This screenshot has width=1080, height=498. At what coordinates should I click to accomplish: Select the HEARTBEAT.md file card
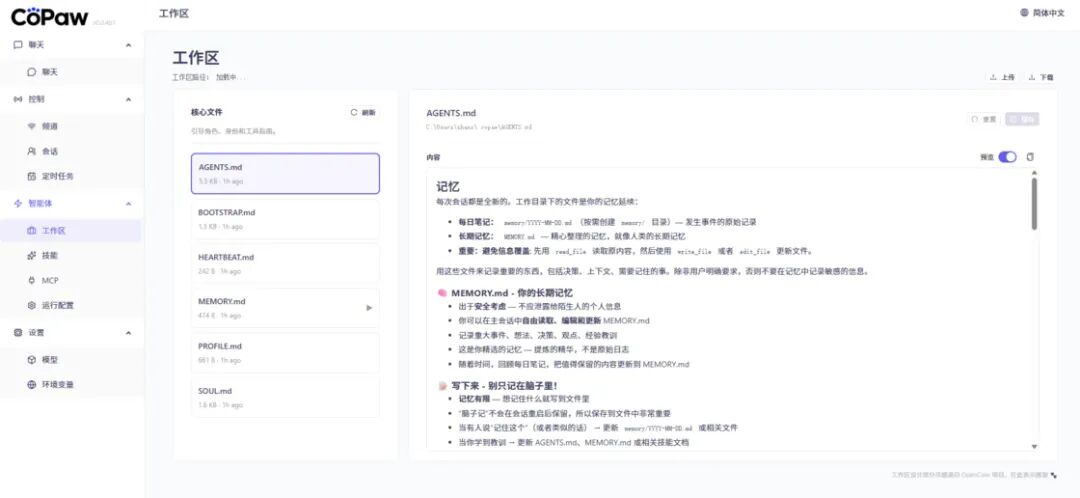coord(285,263)
